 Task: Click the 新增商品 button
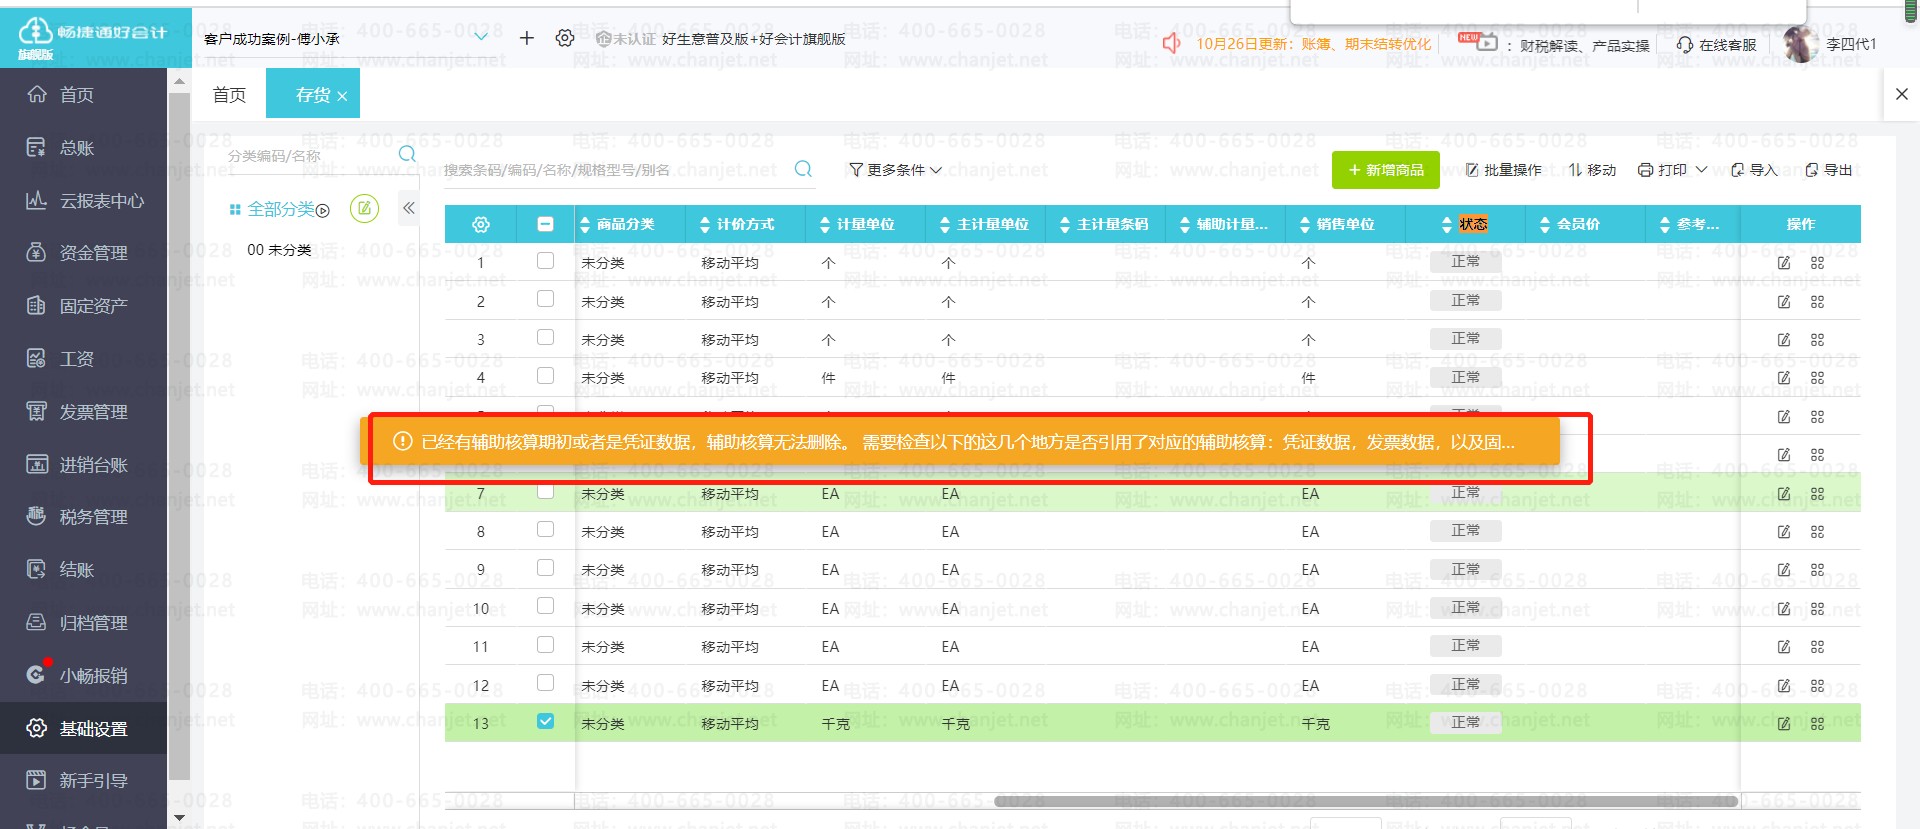(x=1385, y=170)
